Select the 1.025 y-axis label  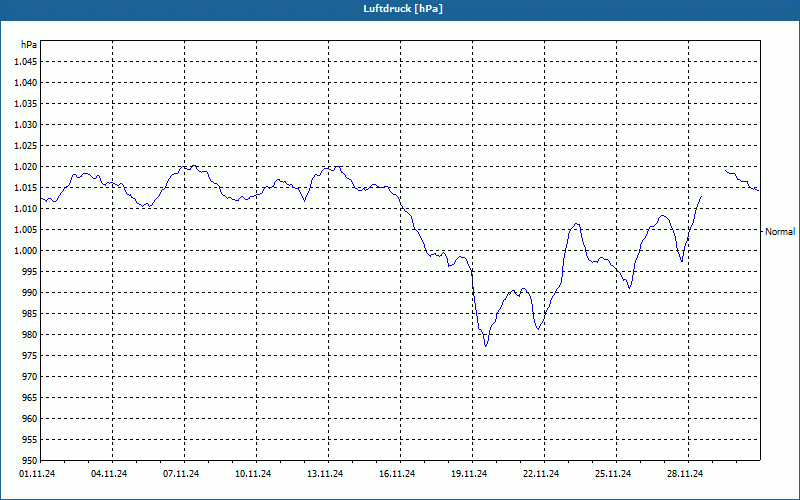point(26,145)
